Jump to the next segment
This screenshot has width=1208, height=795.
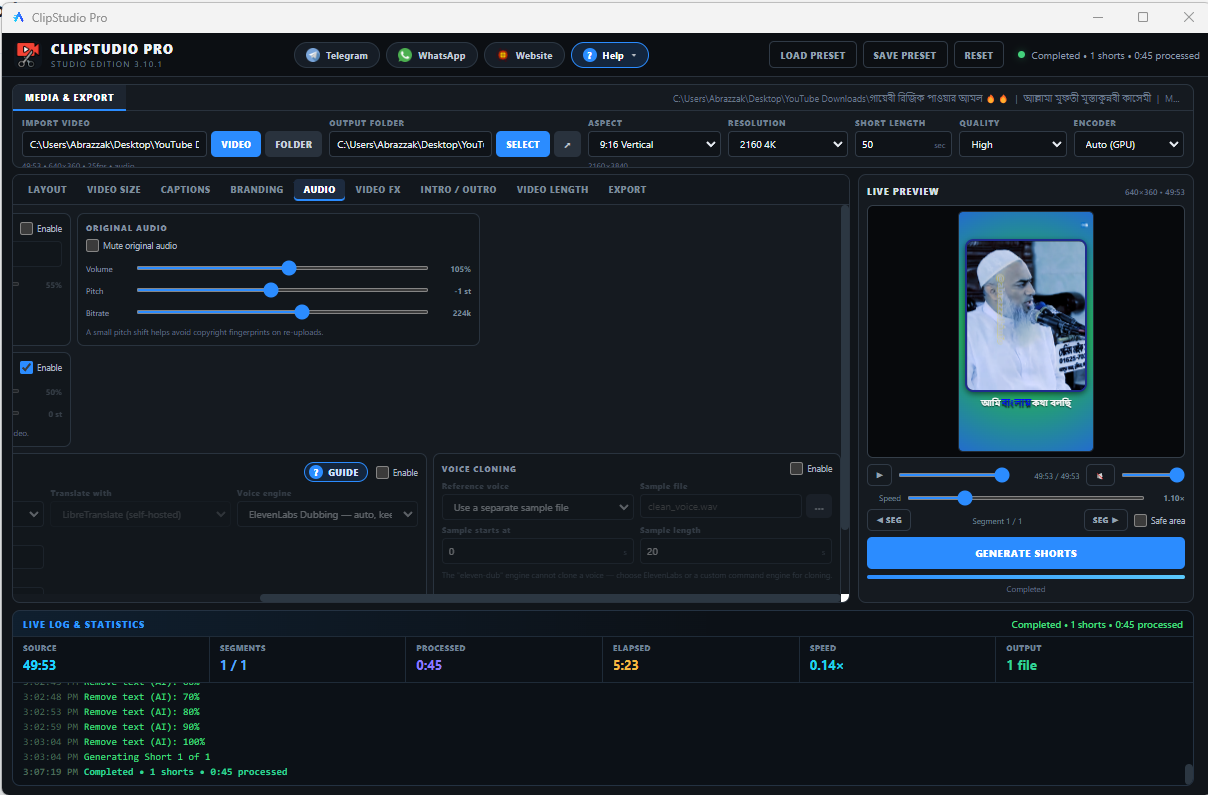click(1106, 520)
